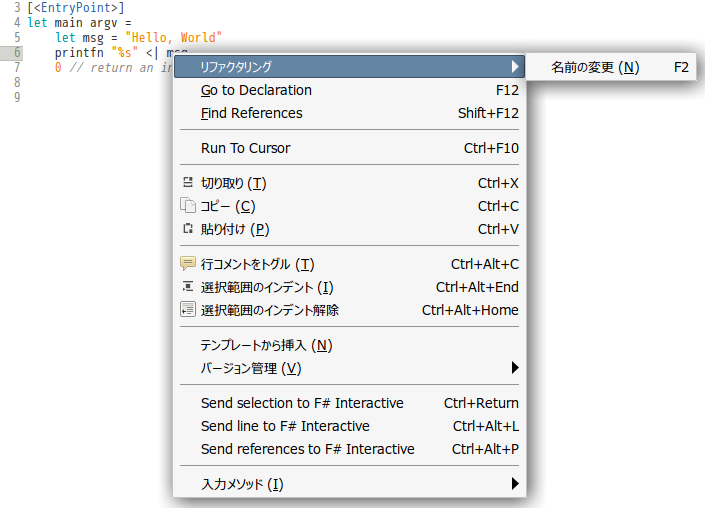Click the comment bubble icon

[x=188, y=263]
